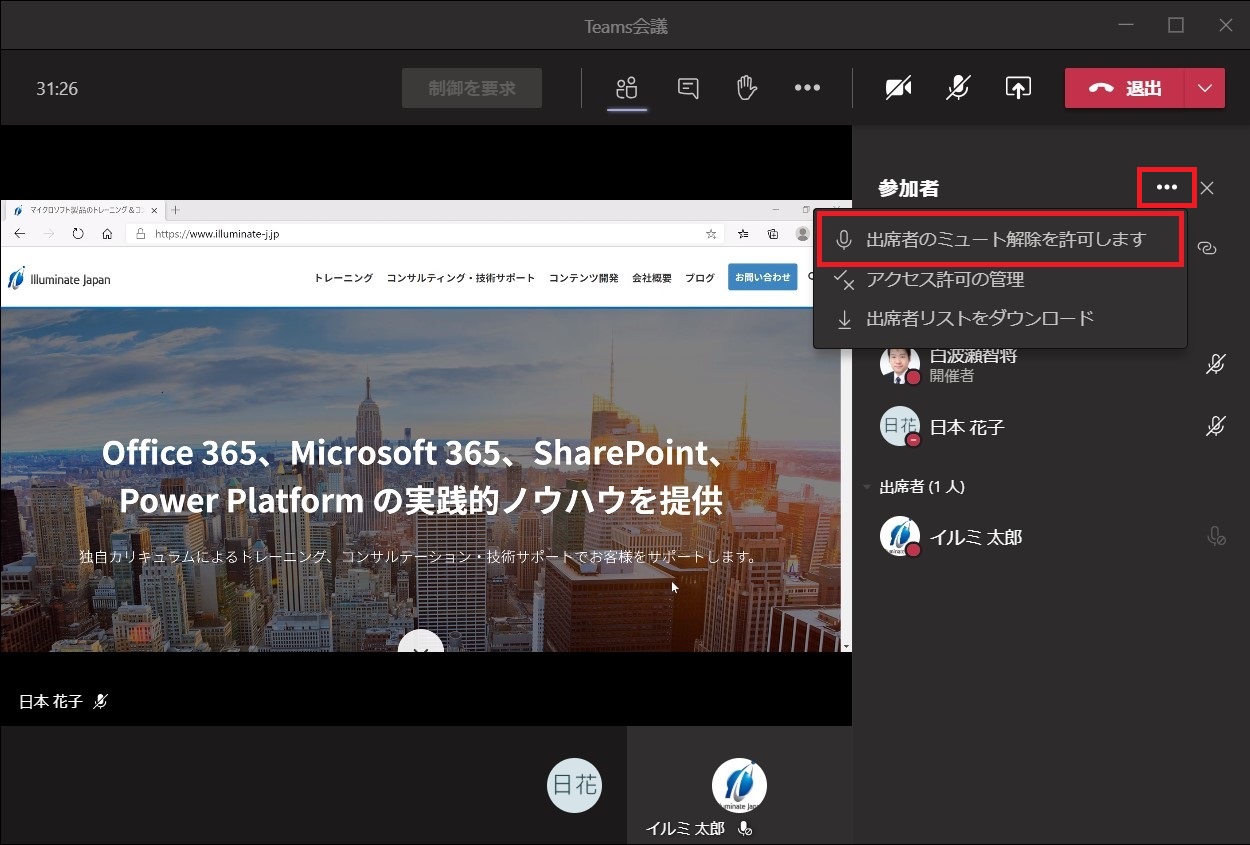This screenshot has width=1250, height=845.
Task: Select participant 日本 花子 in list
Action: [1050, 427]
